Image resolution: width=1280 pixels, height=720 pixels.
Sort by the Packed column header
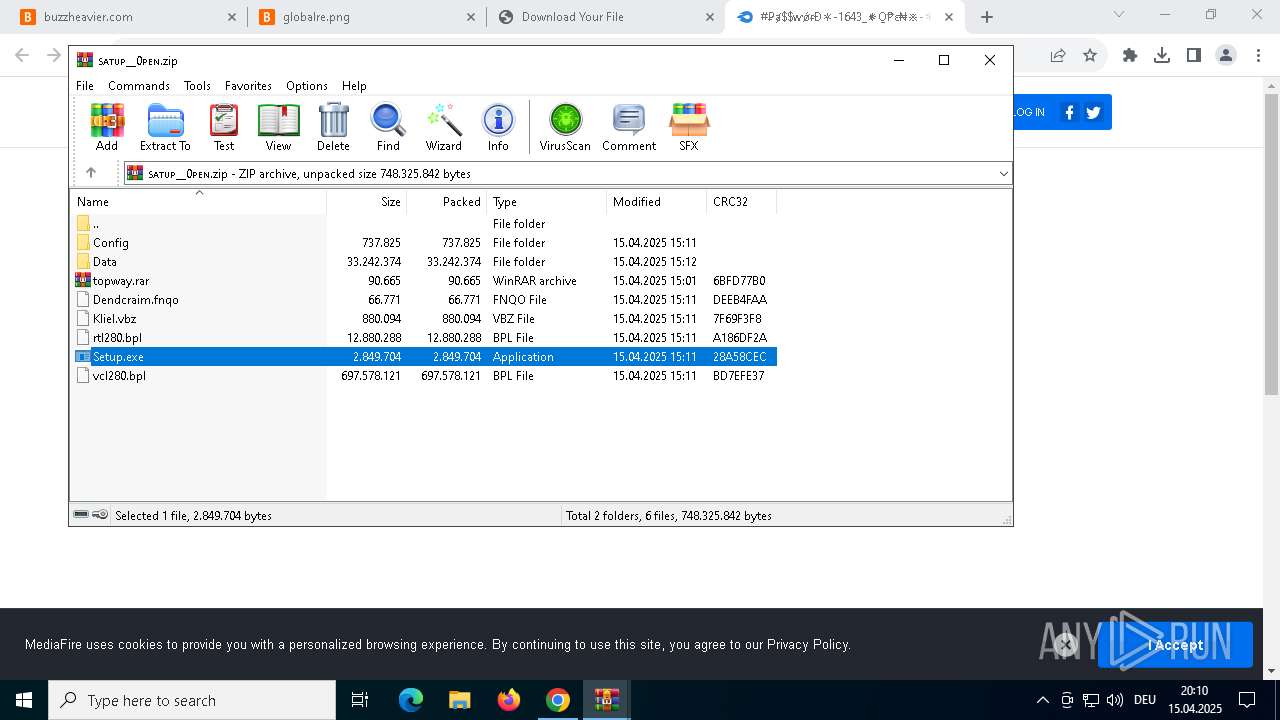pos(447,202)
